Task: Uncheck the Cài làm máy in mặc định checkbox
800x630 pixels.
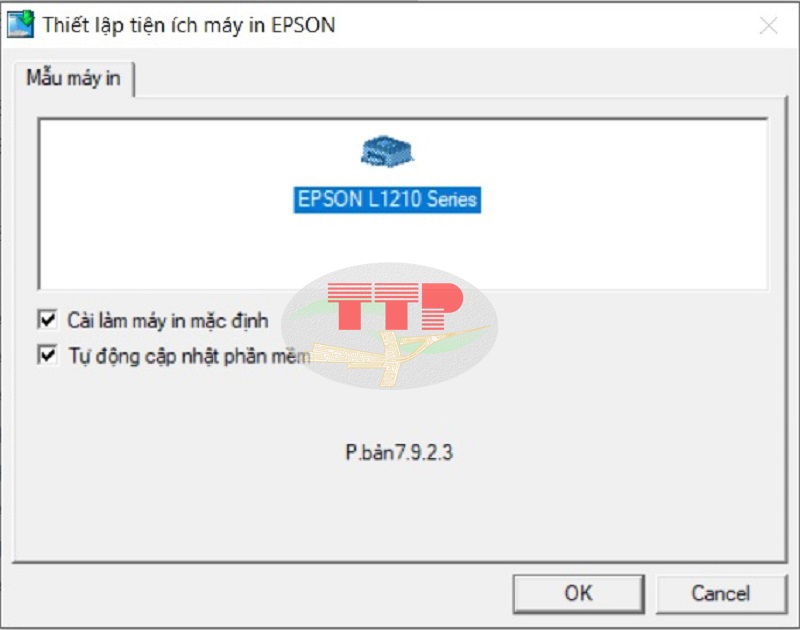Action: pyautogui.click(x=47, y=320)
